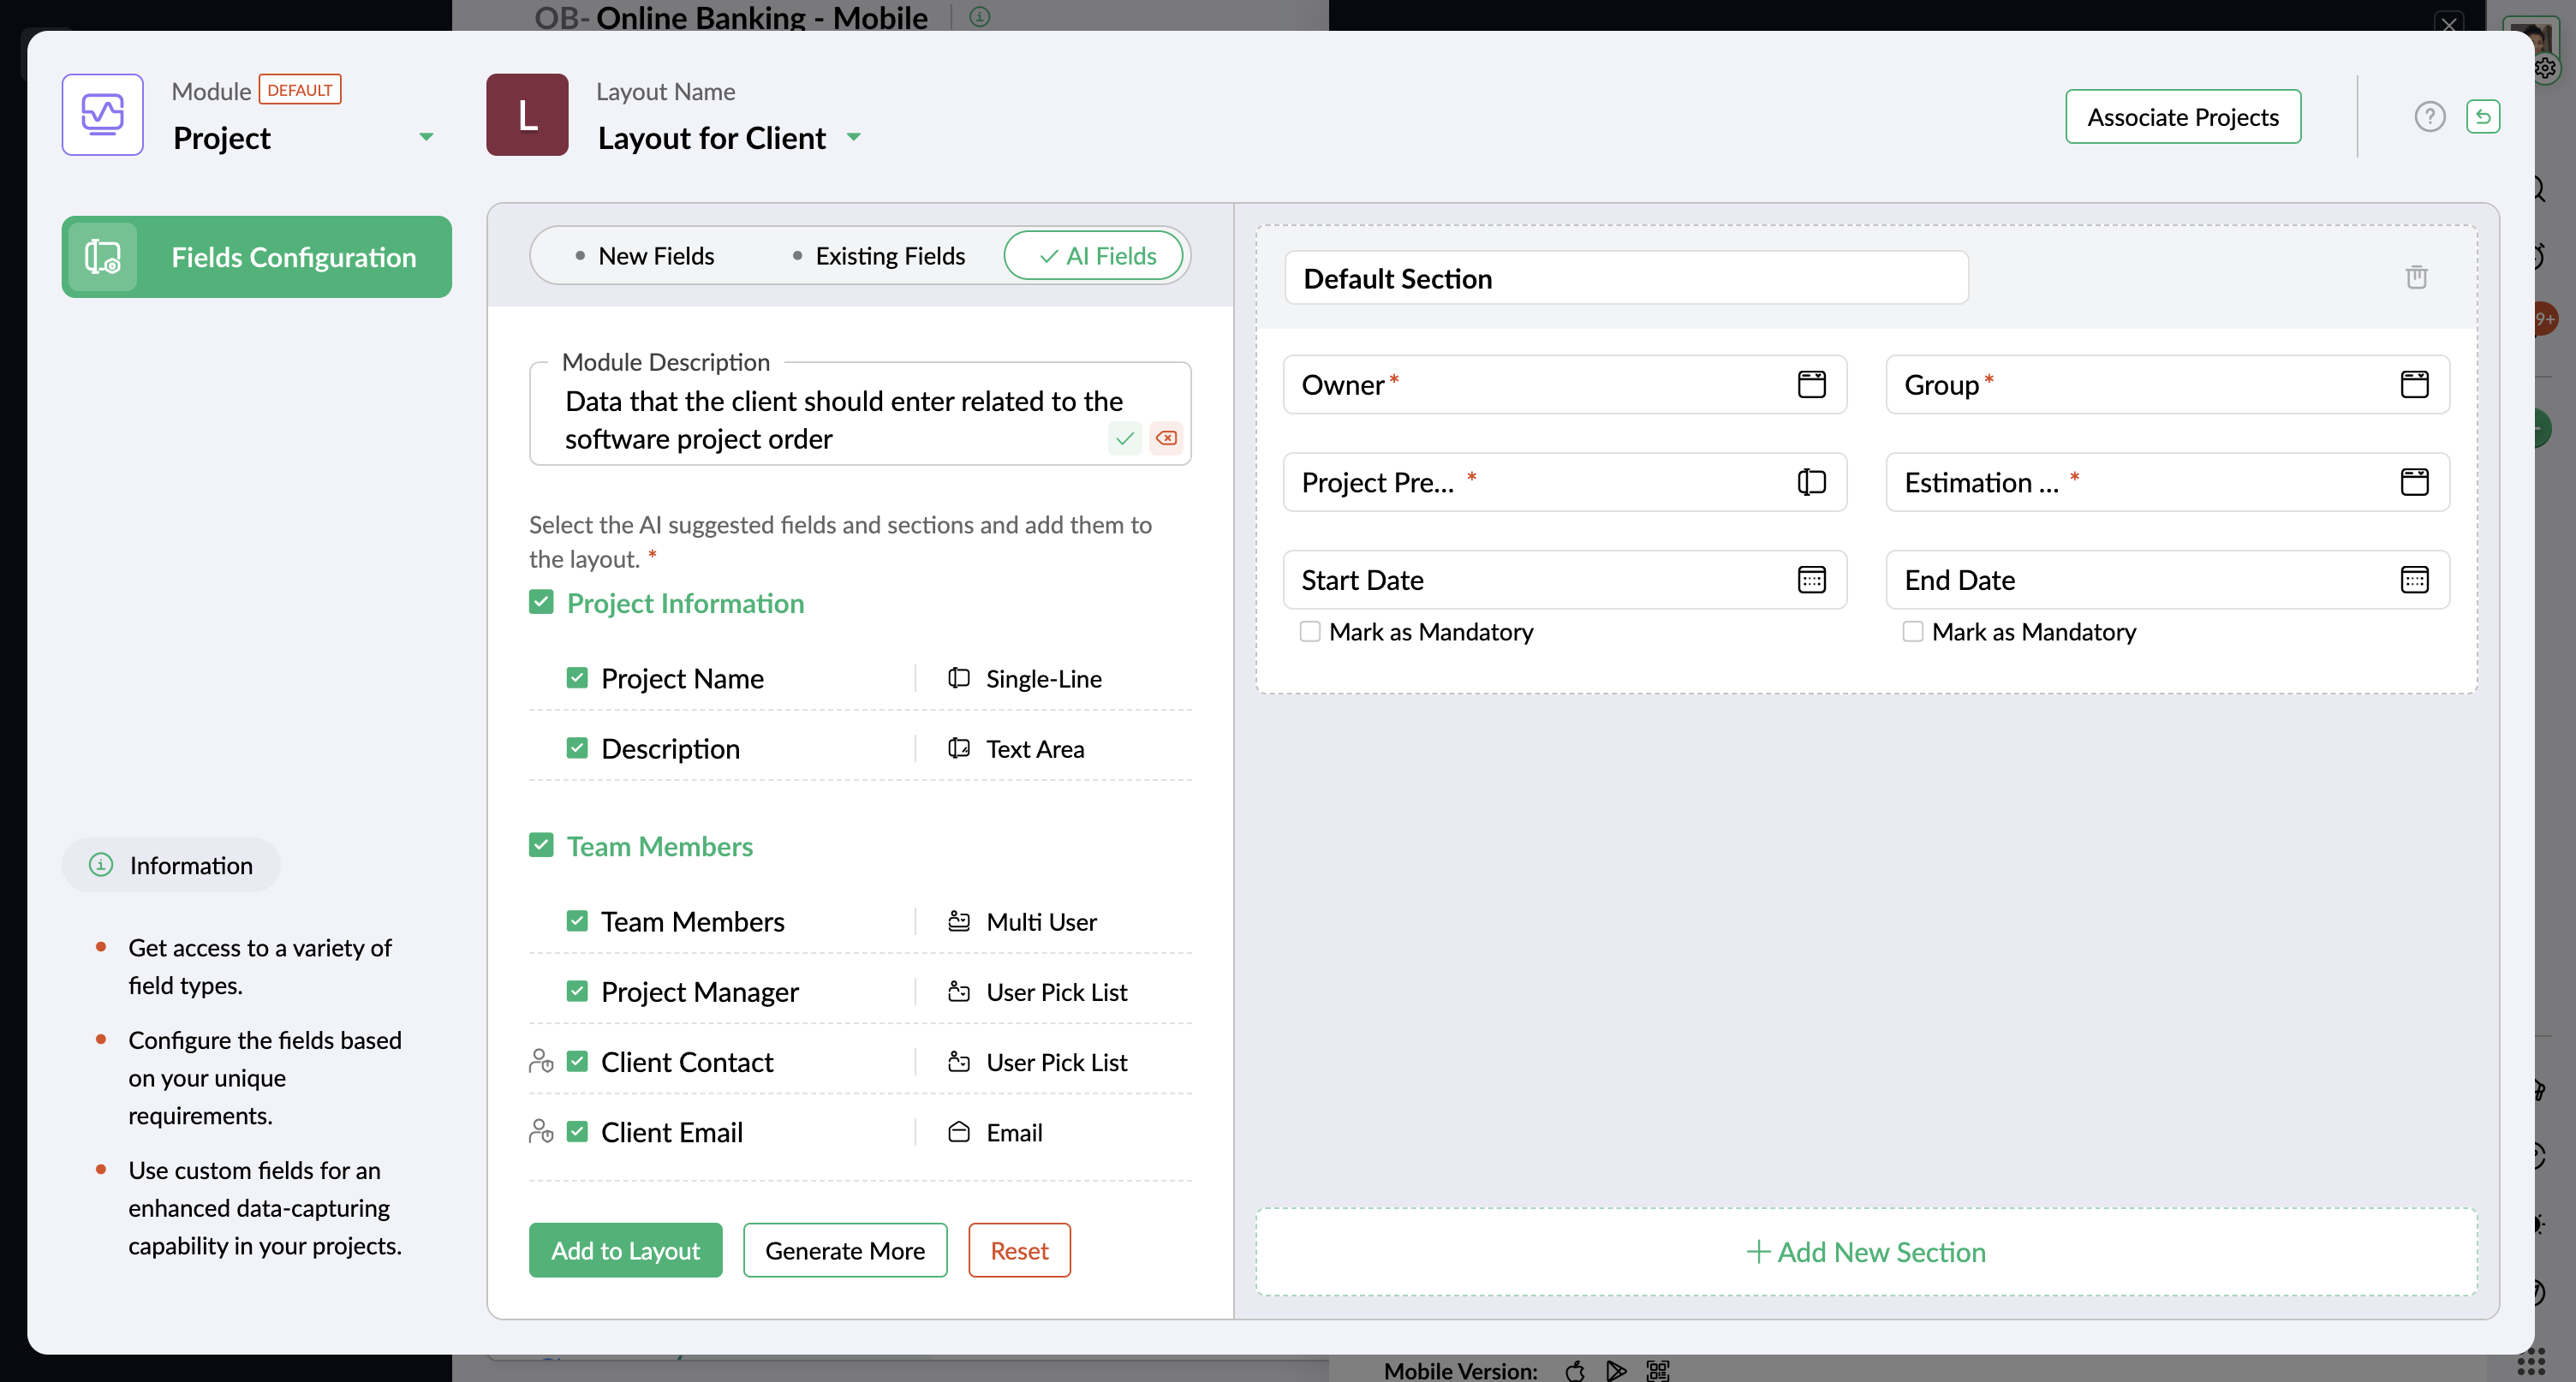Enable Mark as Mandatory for Start Date

tap(1310, 632)
